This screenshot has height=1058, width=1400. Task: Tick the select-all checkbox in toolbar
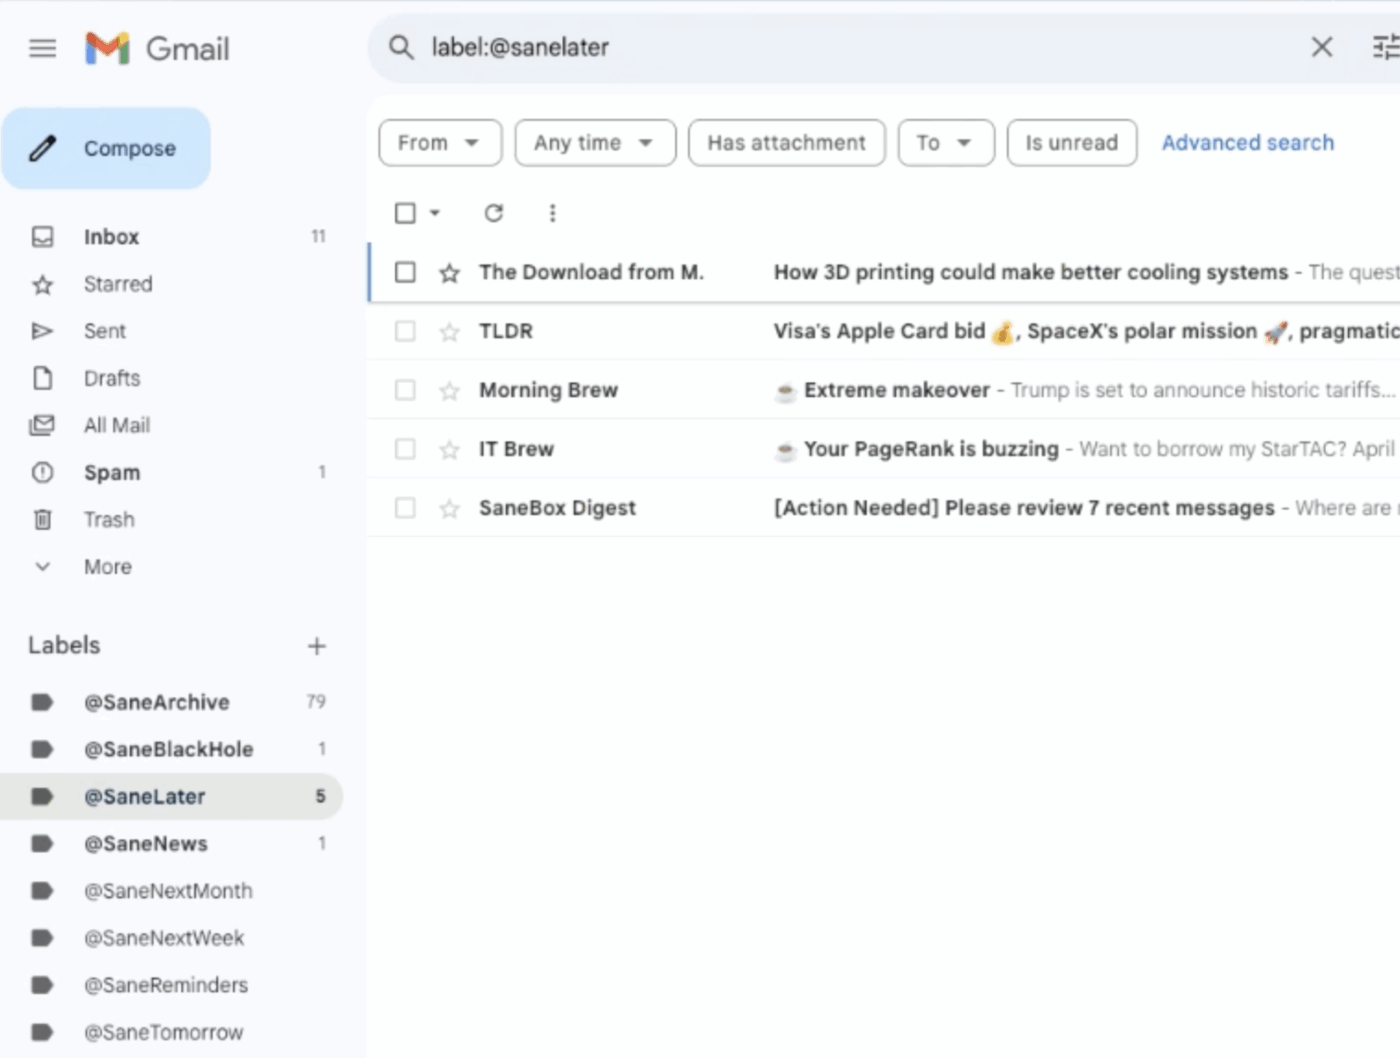405,213
